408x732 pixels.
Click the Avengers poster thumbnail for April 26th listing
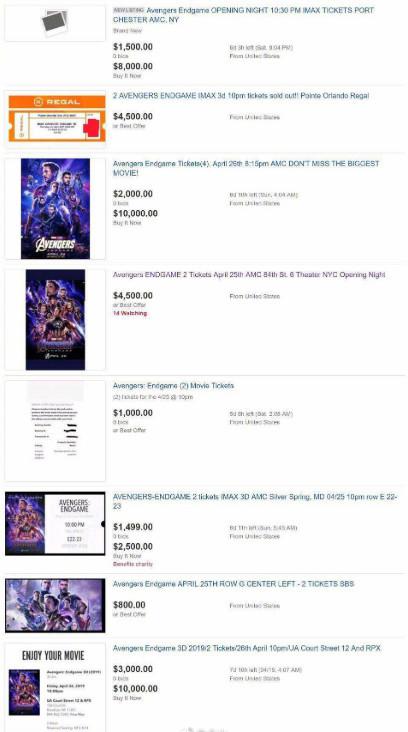[55, 209]
